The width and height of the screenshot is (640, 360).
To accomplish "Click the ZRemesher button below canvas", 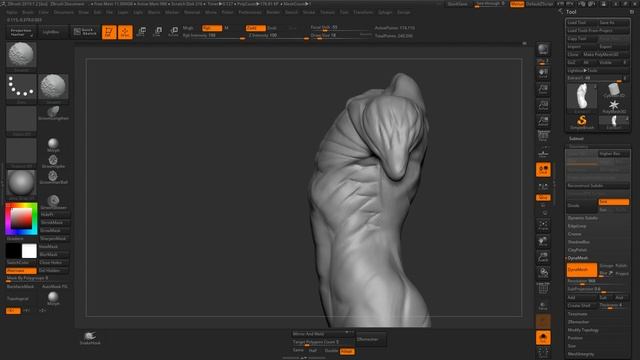I will (370, 339).
